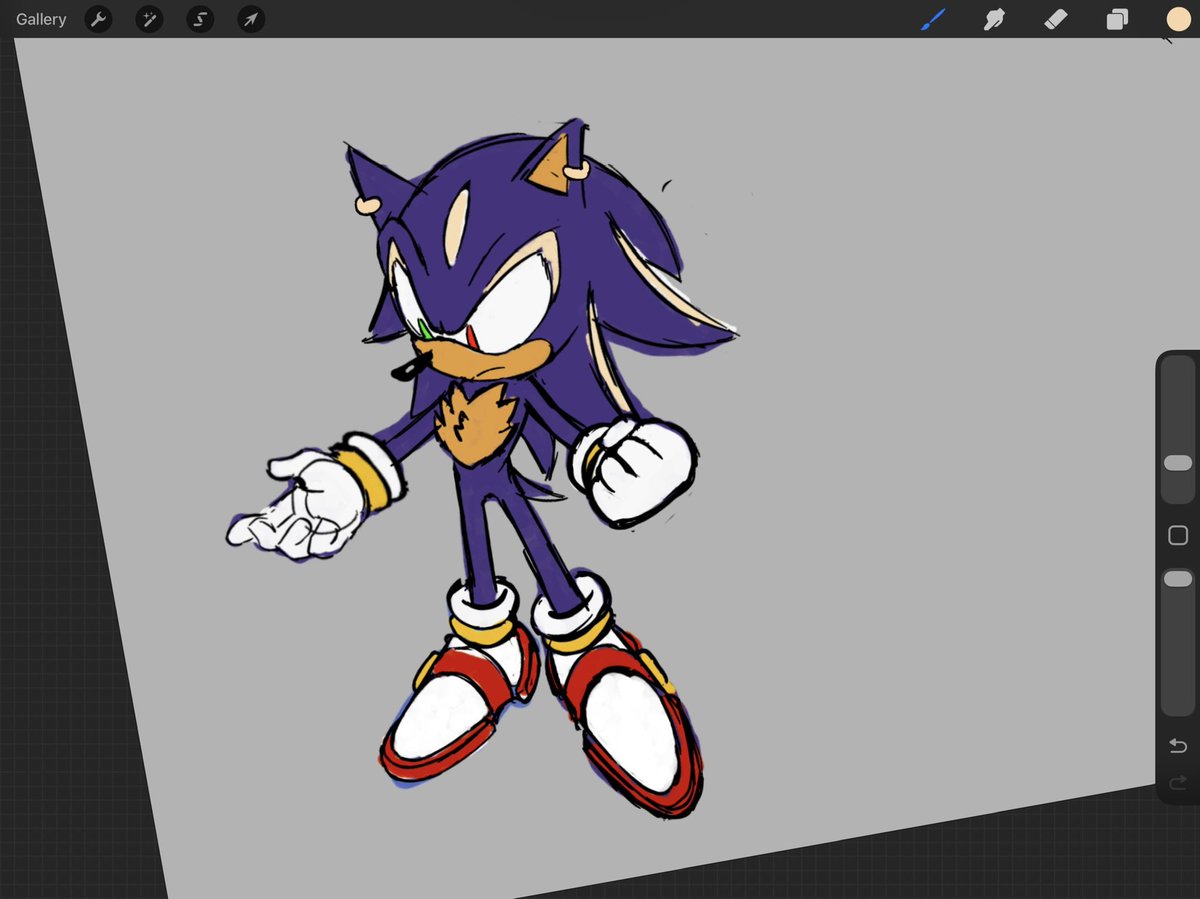Redo the last undone stroke
This screenshot has width=1200, height=899.
(x=1178, y=782)
